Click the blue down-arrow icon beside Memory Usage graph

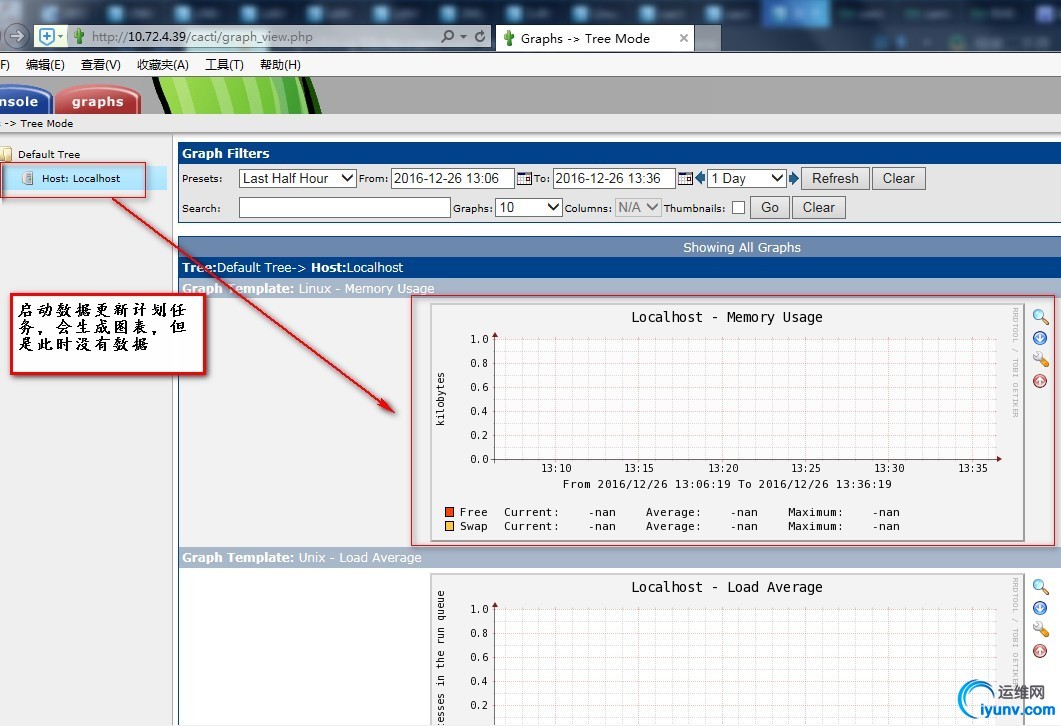1040,338
